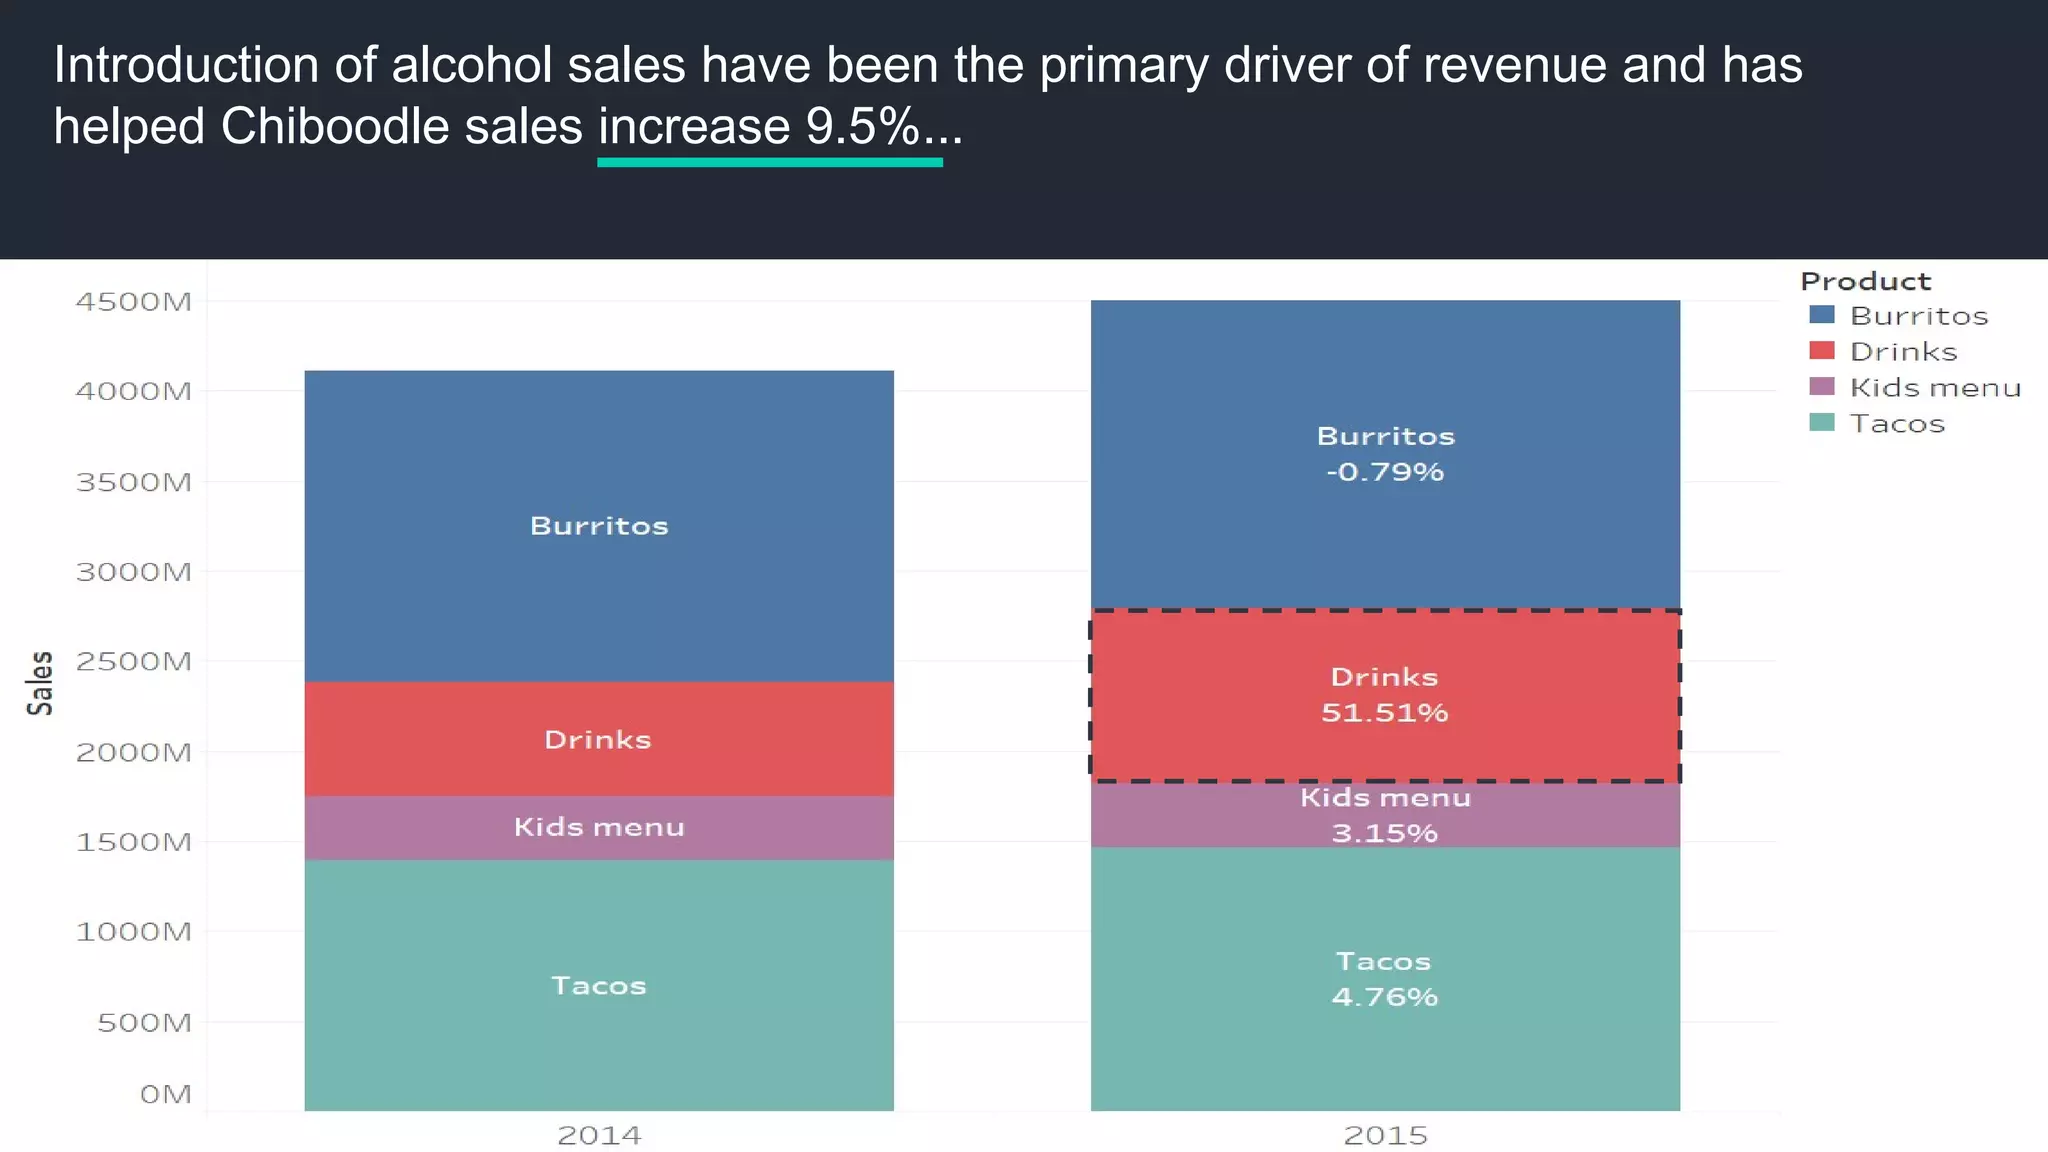Click the Sales y-axis title
Screen dimensions: 2048x1152
pyautogui.click(x=40, y=683)
